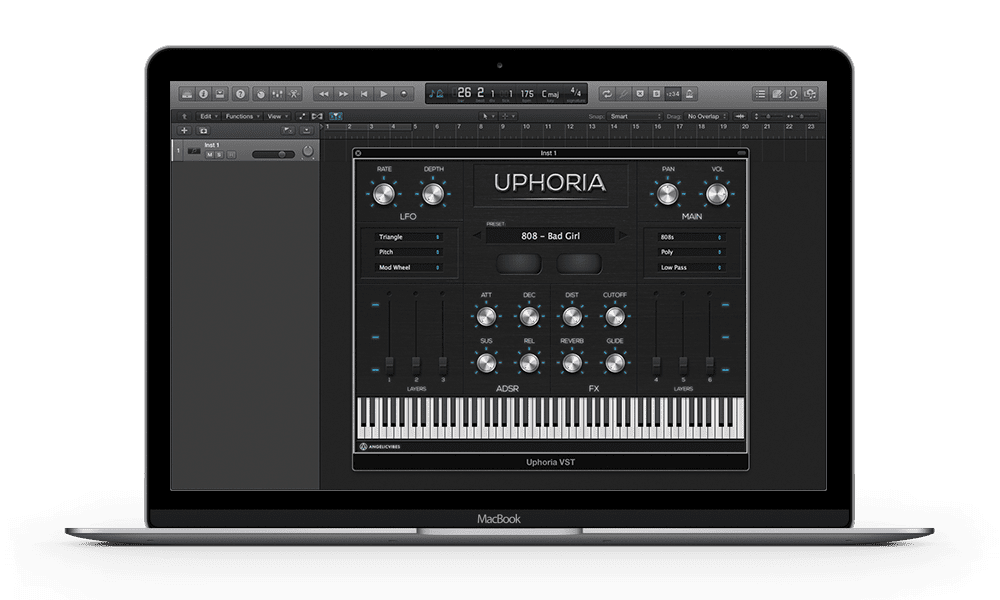Click the LFO DEPTH knob
Image resolution: width=1000 pixels, height=600 pixels.
click(433, 194)
